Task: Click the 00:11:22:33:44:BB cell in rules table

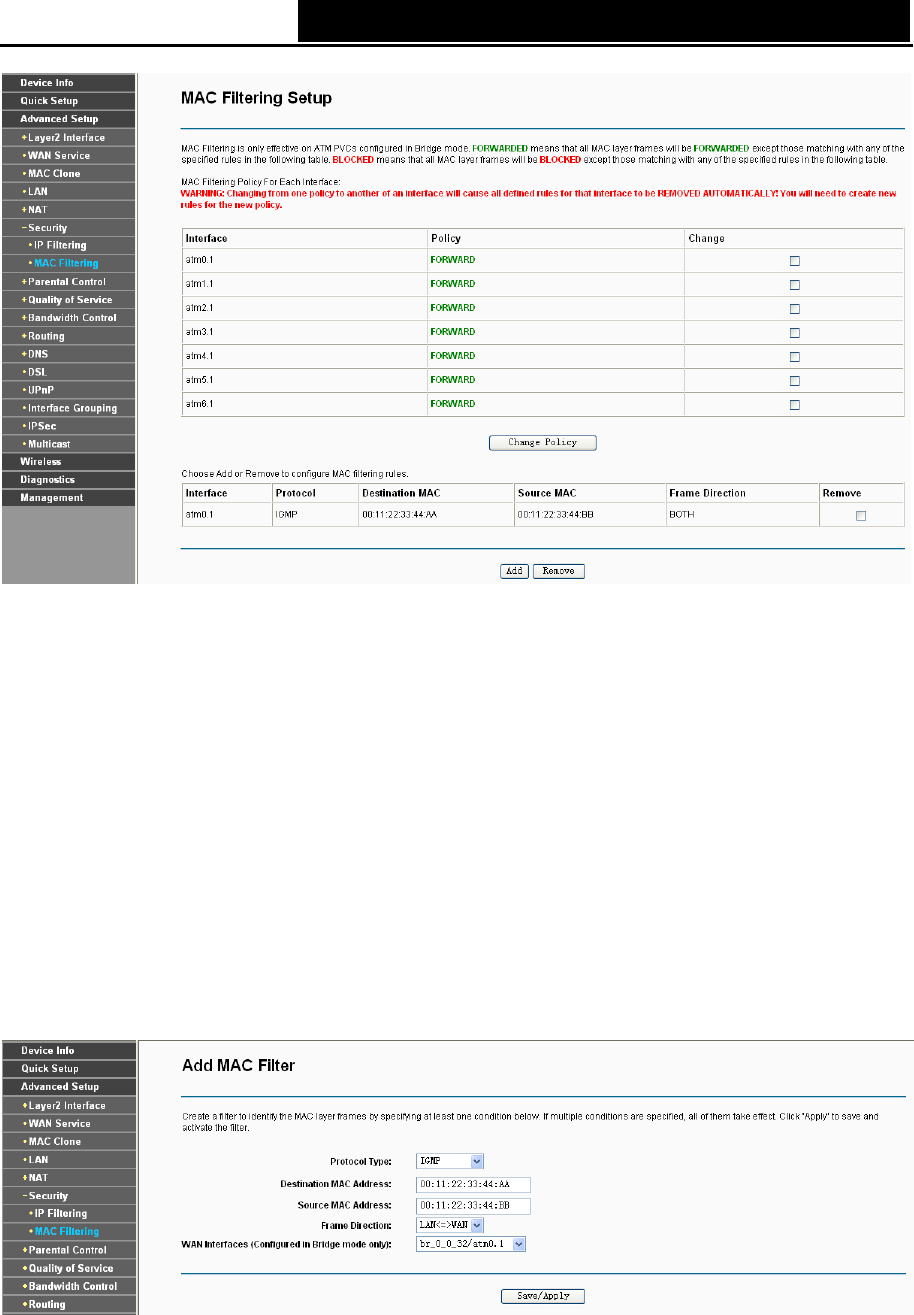Action: point(590,515)
